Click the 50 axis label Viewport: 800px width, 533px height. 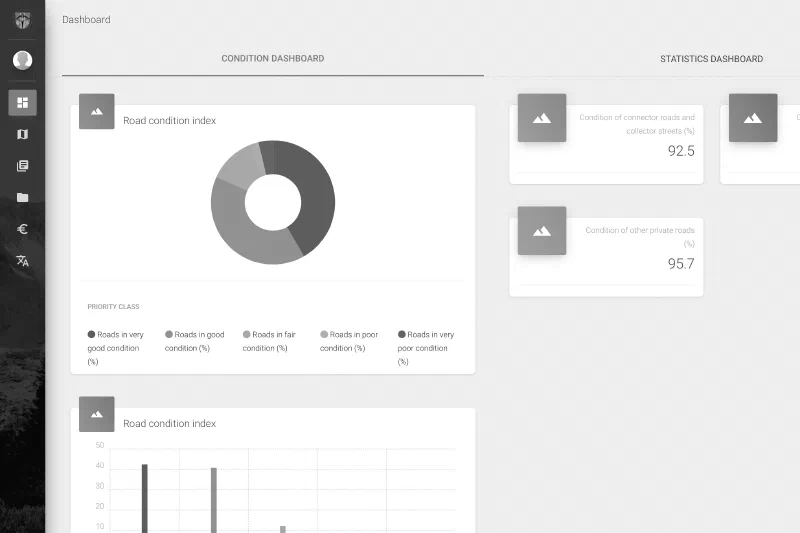[99, 445]
